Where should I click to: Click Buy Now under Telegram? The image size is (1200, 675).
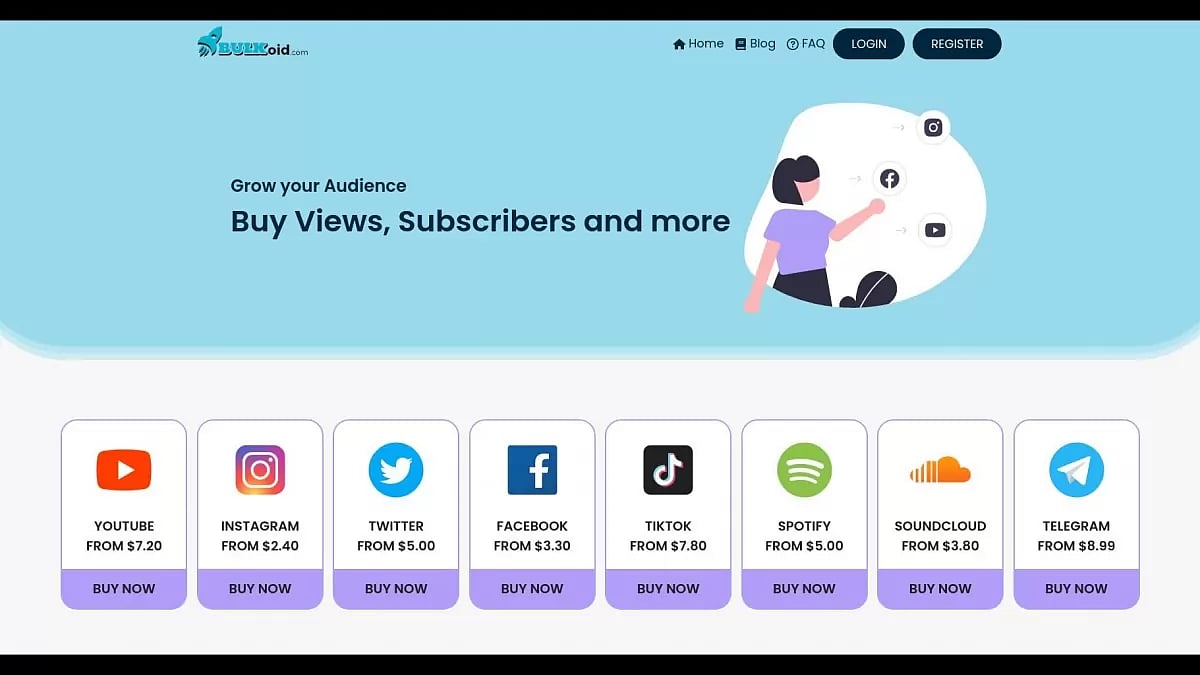(1076, 589)
